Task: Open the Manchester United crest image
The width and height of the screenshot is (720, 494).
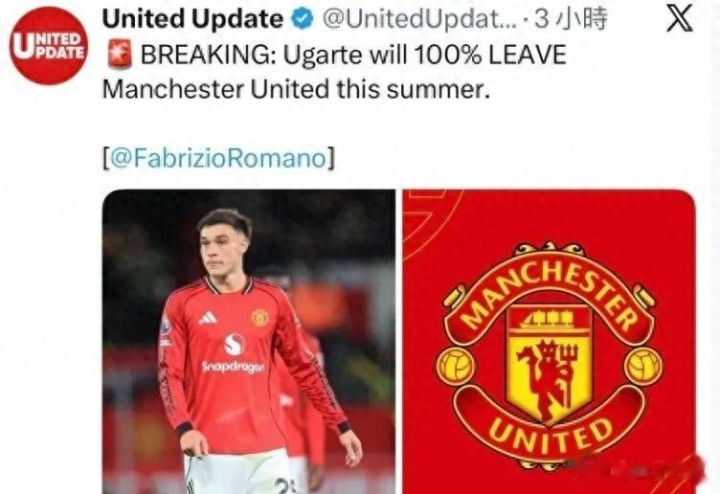Action: coord(549,342)
